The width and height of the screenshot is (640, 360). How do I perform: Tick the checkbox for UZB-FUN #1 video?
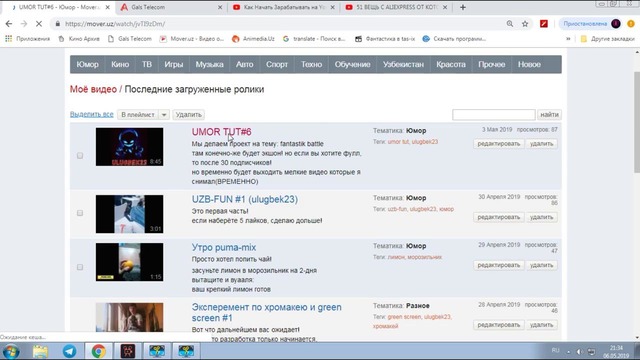80,213
